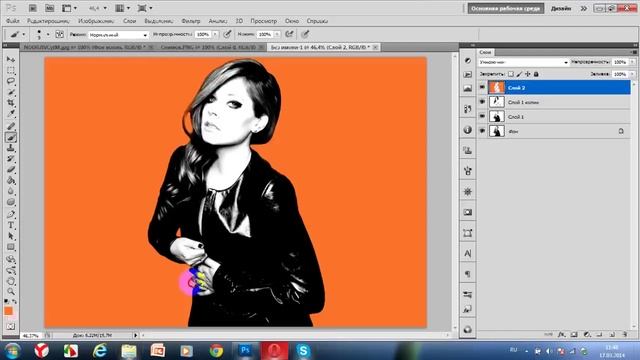Open the Окно menu
This screenshot has height=360, width=640.
[x=292, y=21]
